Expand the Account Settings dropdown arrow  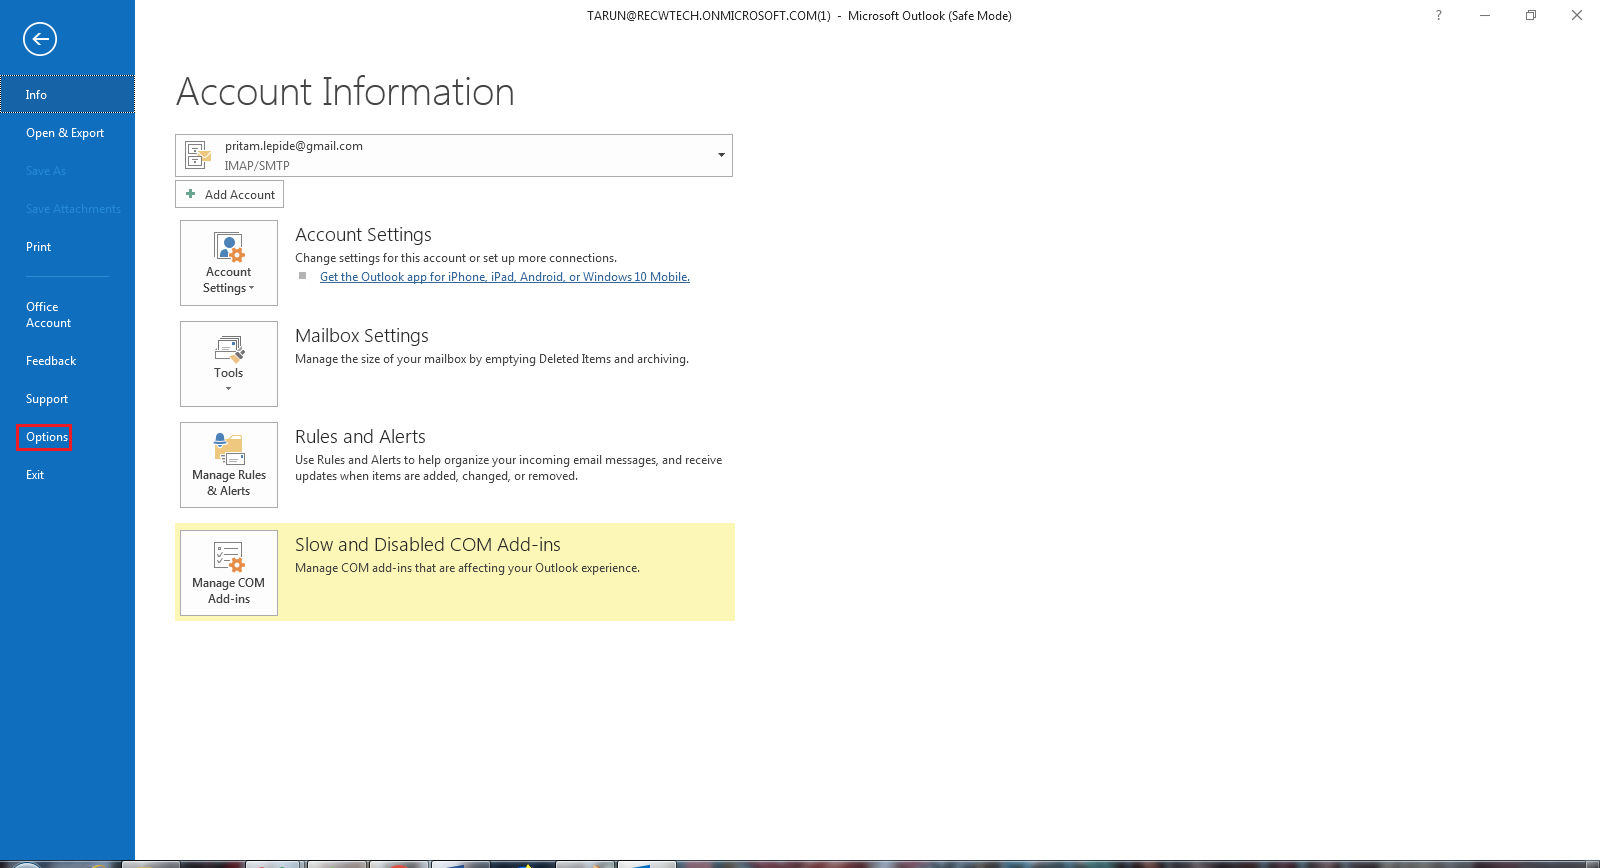252,288
